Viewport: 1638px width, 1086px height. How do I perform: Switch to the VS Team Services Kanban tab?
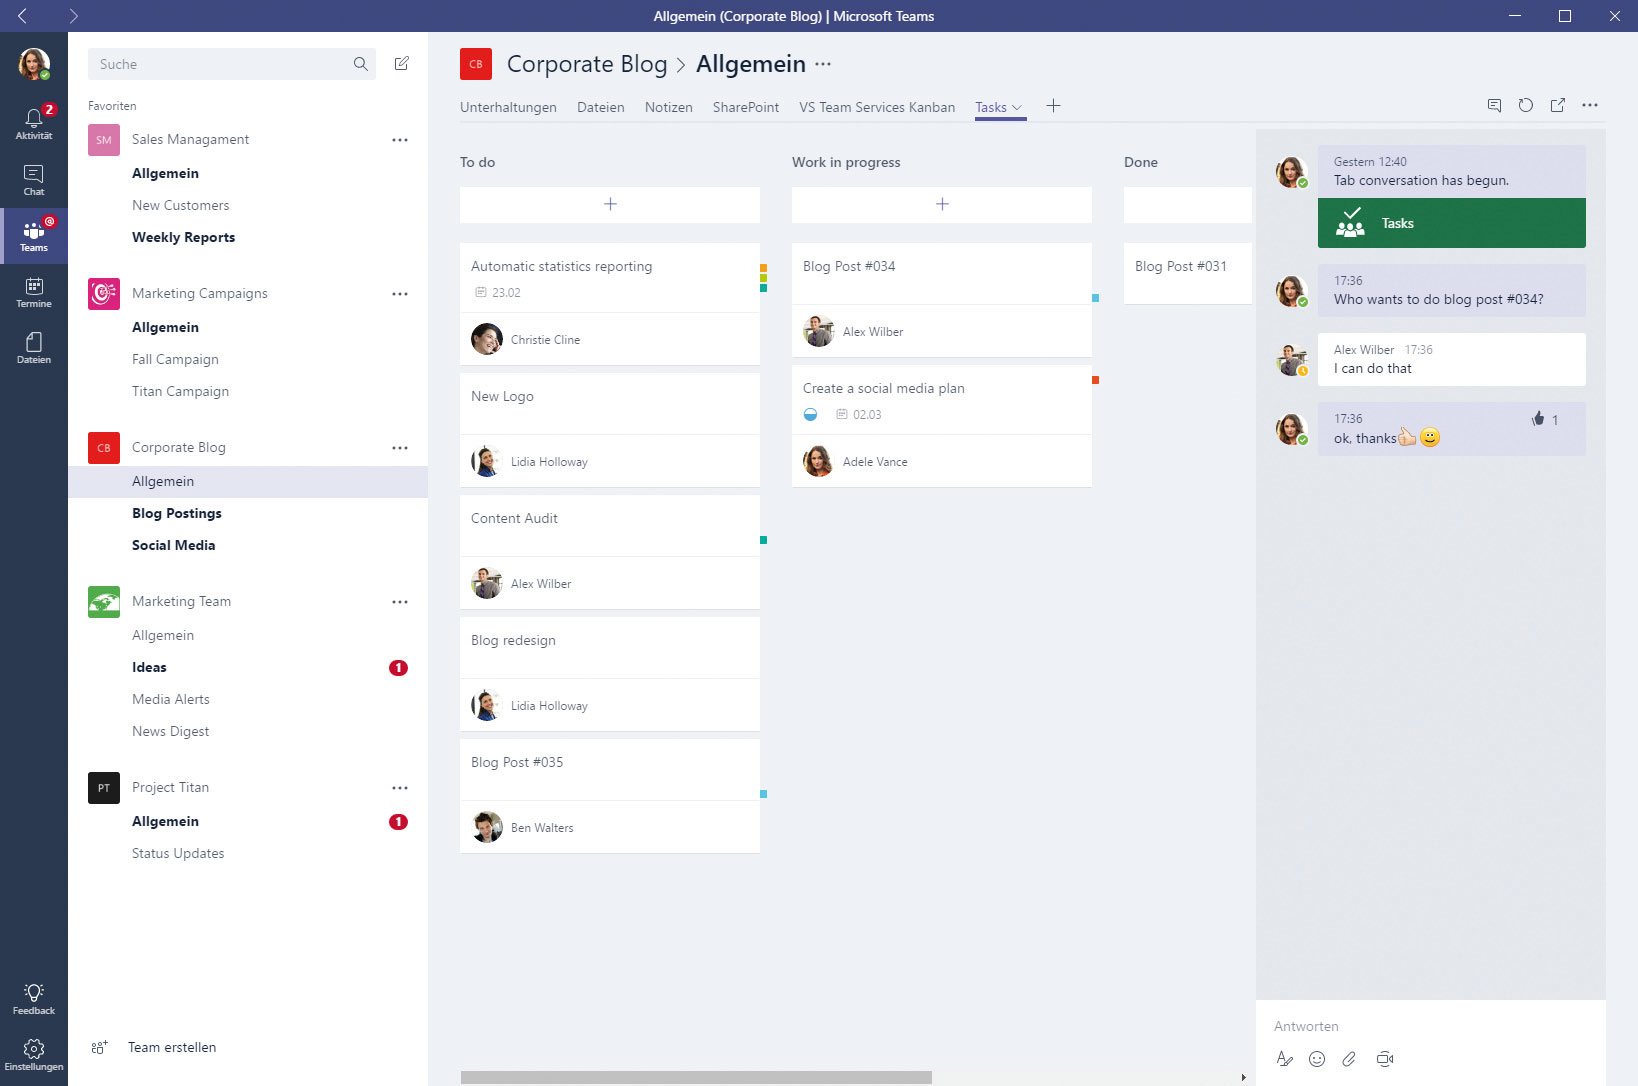point(877,107)
